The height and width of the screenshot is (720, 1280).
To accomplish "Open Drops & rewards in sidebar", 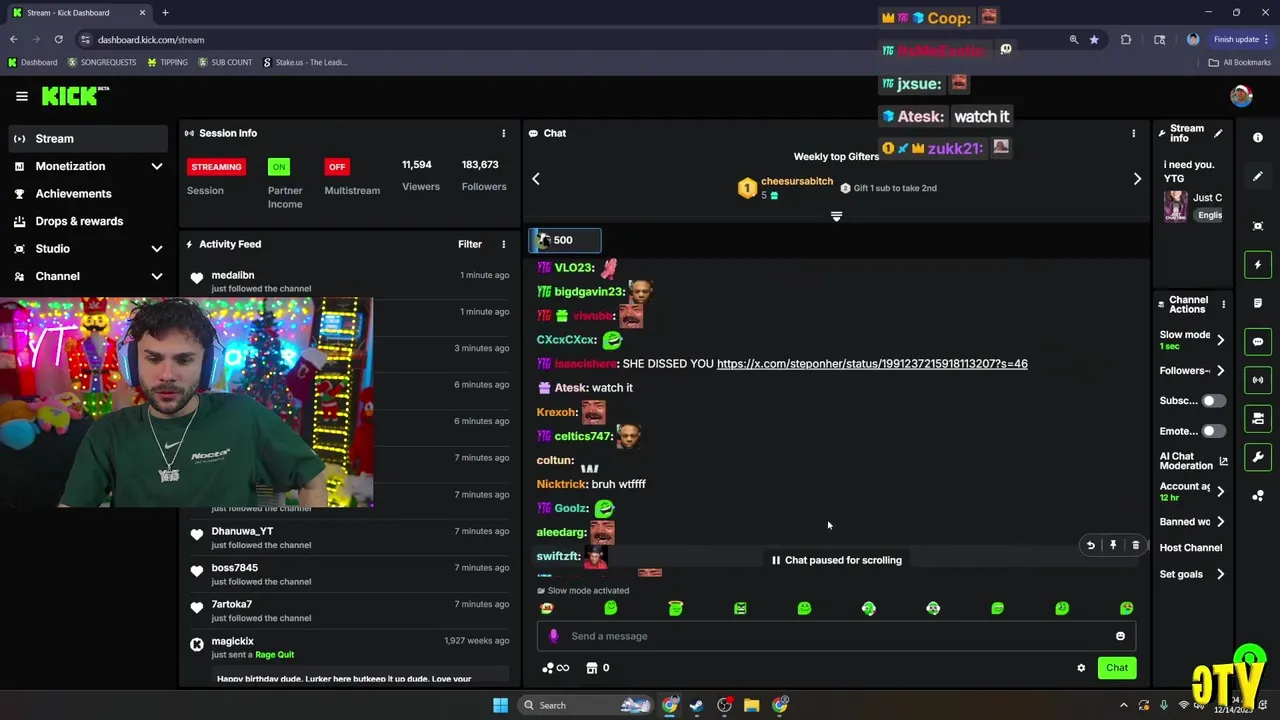I will 87,221.
